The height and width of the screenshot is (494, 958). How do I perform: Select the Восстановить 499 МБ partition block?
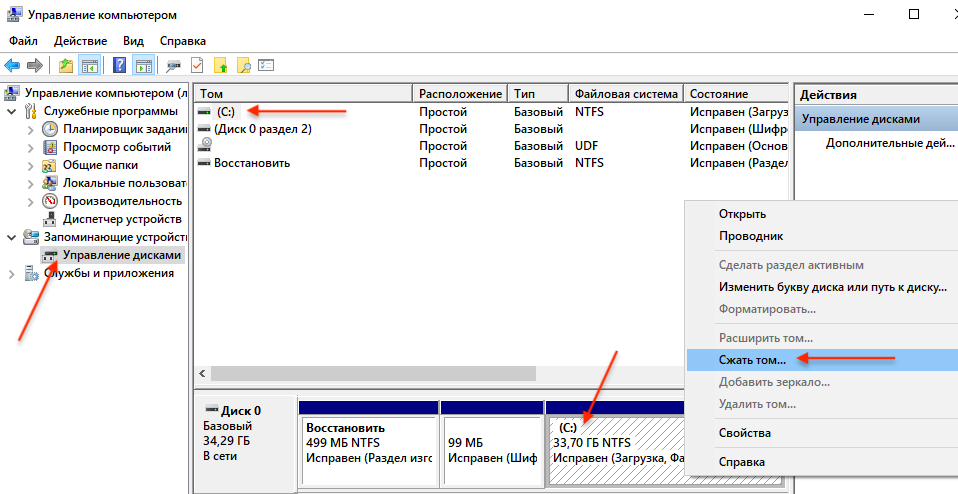point(369,451)
